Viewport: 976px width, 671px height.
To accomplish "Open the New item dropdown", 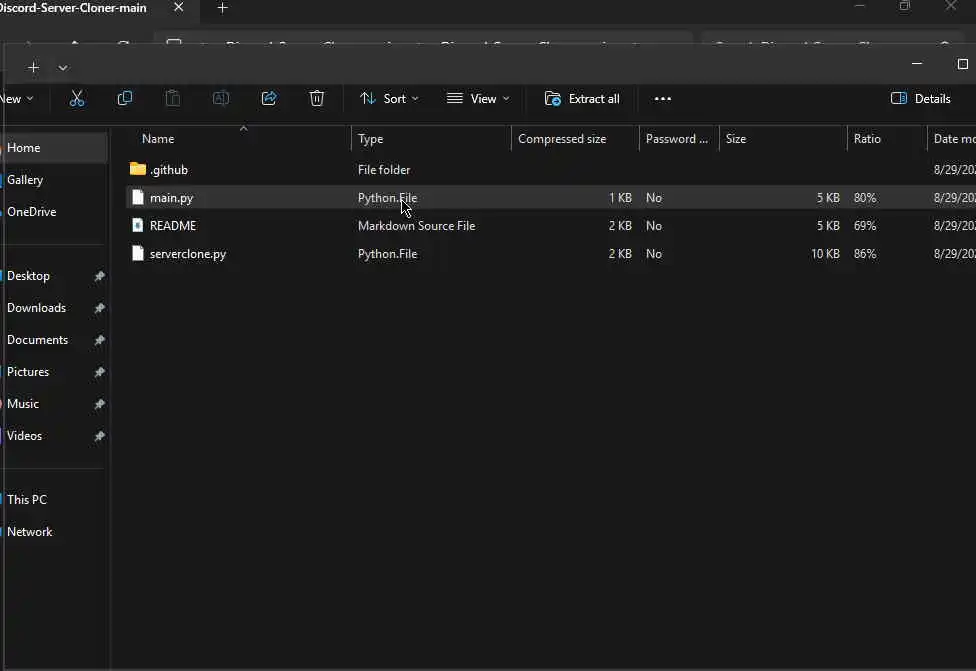I will click(x=16, y=98).
